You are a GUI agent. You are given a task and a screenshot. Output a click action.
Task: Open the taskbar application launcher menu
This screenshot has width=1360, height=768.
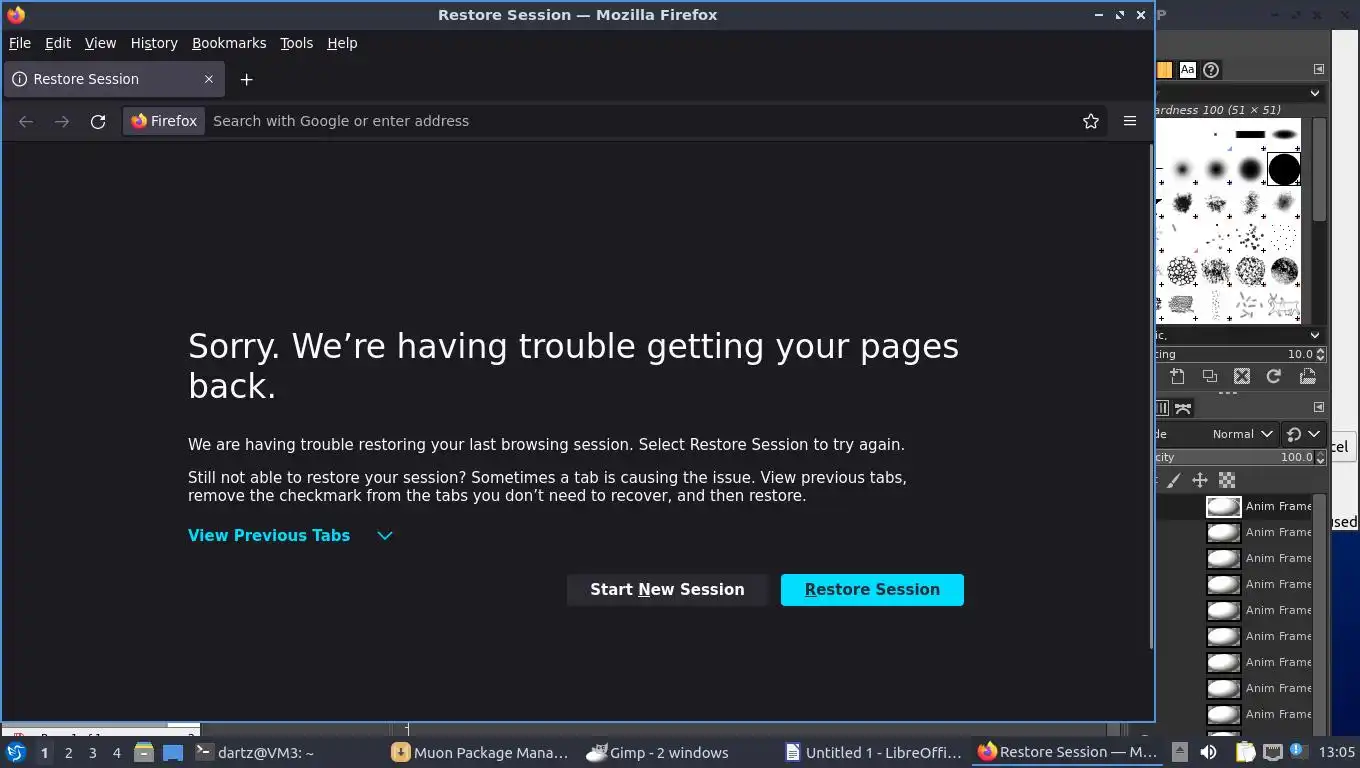(x=16, y=752)
